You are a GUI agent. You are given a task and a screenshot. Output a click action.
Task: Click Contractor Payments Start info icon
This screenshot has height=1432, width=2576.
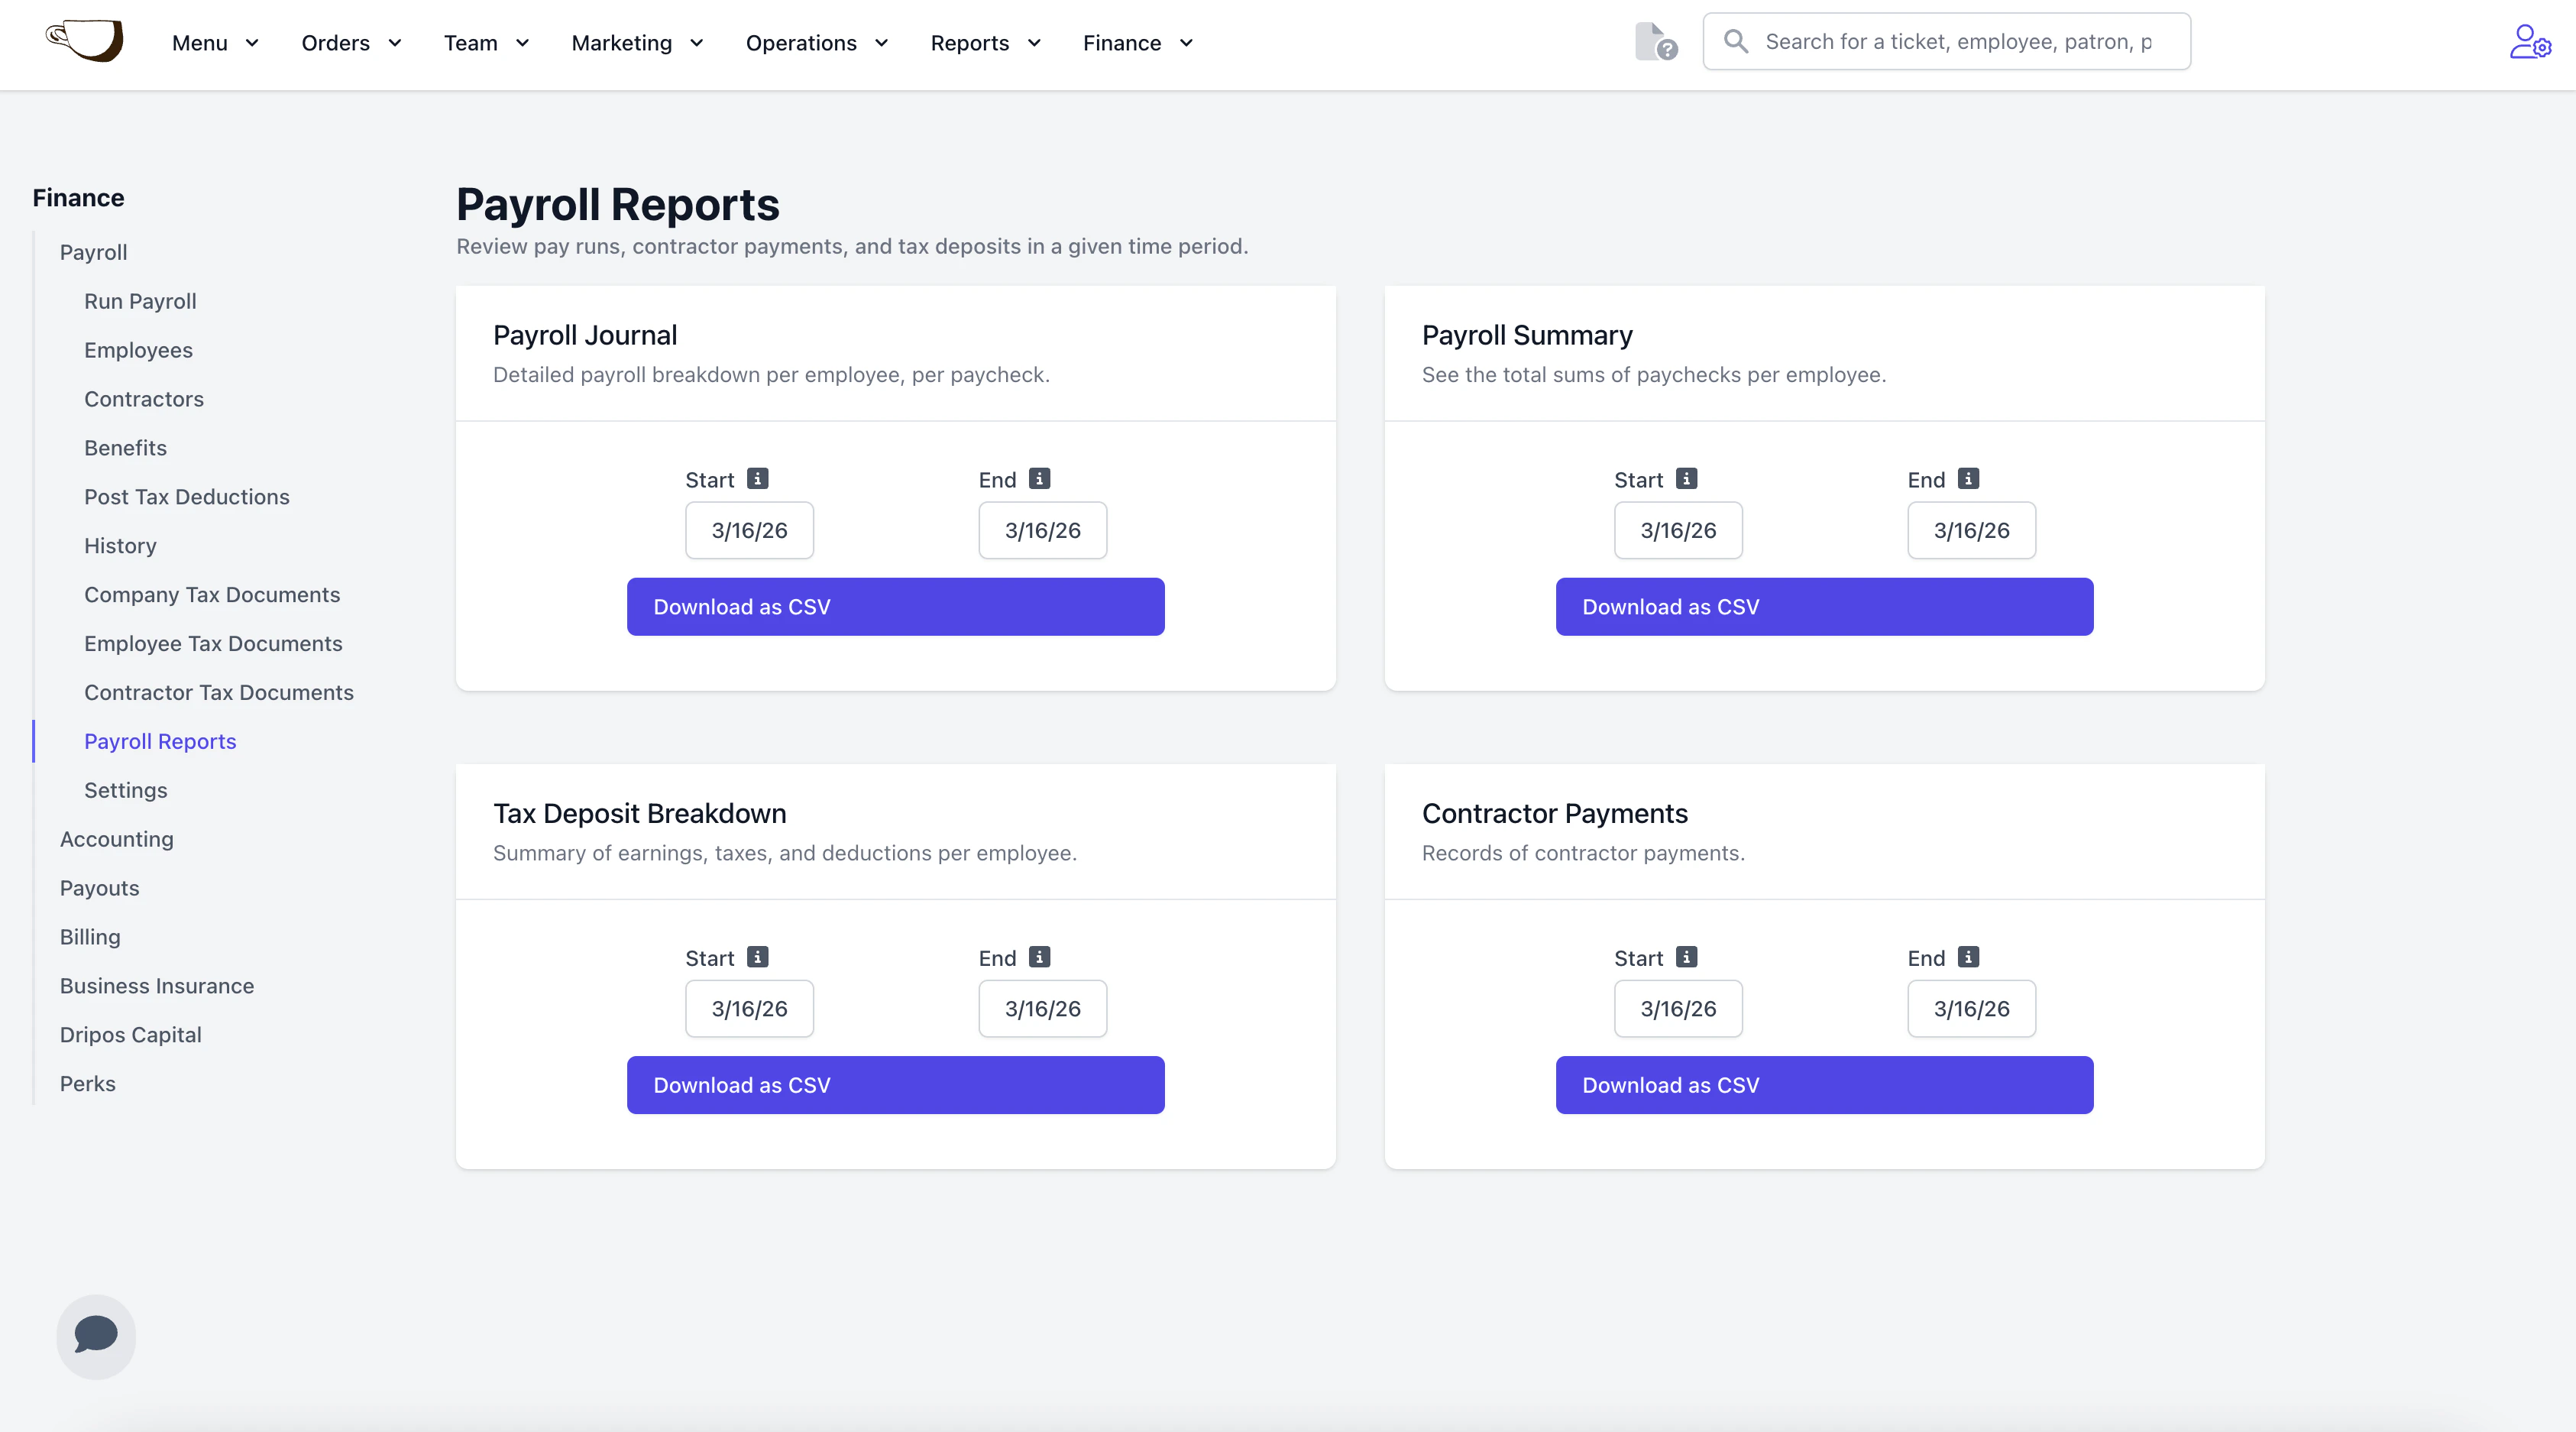pyautogui.click(x=1686, y=957)
